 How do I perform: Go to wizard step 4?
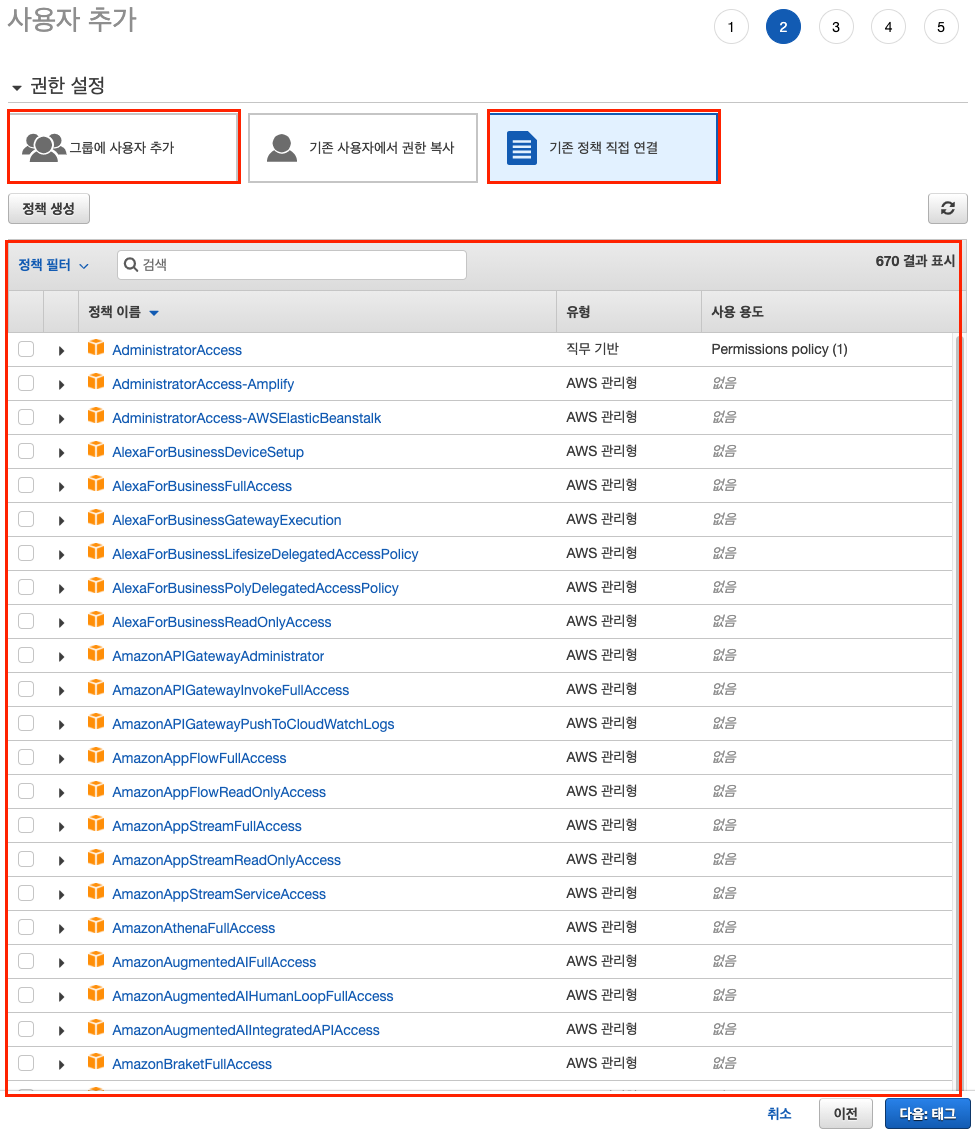(889, 27)
